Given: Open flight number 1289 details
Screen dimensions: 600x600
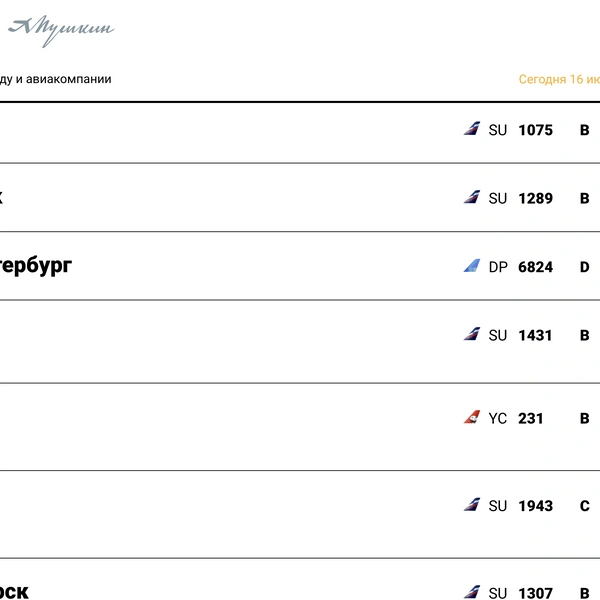Looking at the screenshot, I should pyautogui.click(x=535, y=199).
